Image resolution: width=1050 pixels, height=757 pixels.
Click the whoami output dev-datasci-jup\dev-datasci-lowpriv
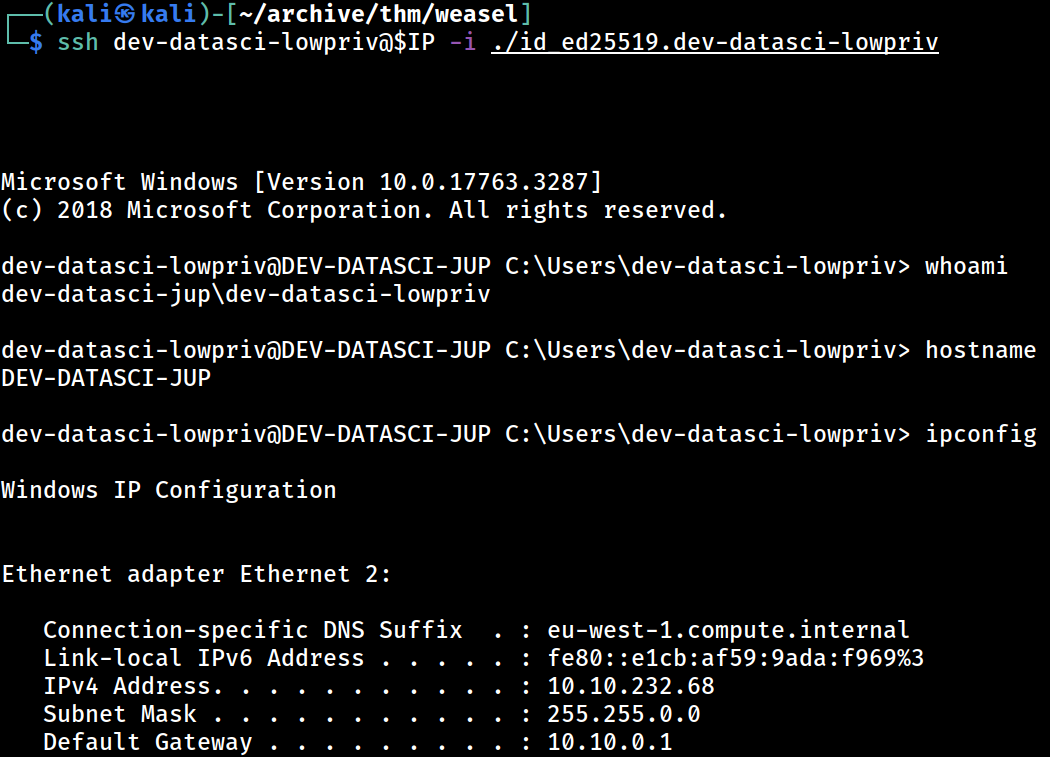point(246,294)
